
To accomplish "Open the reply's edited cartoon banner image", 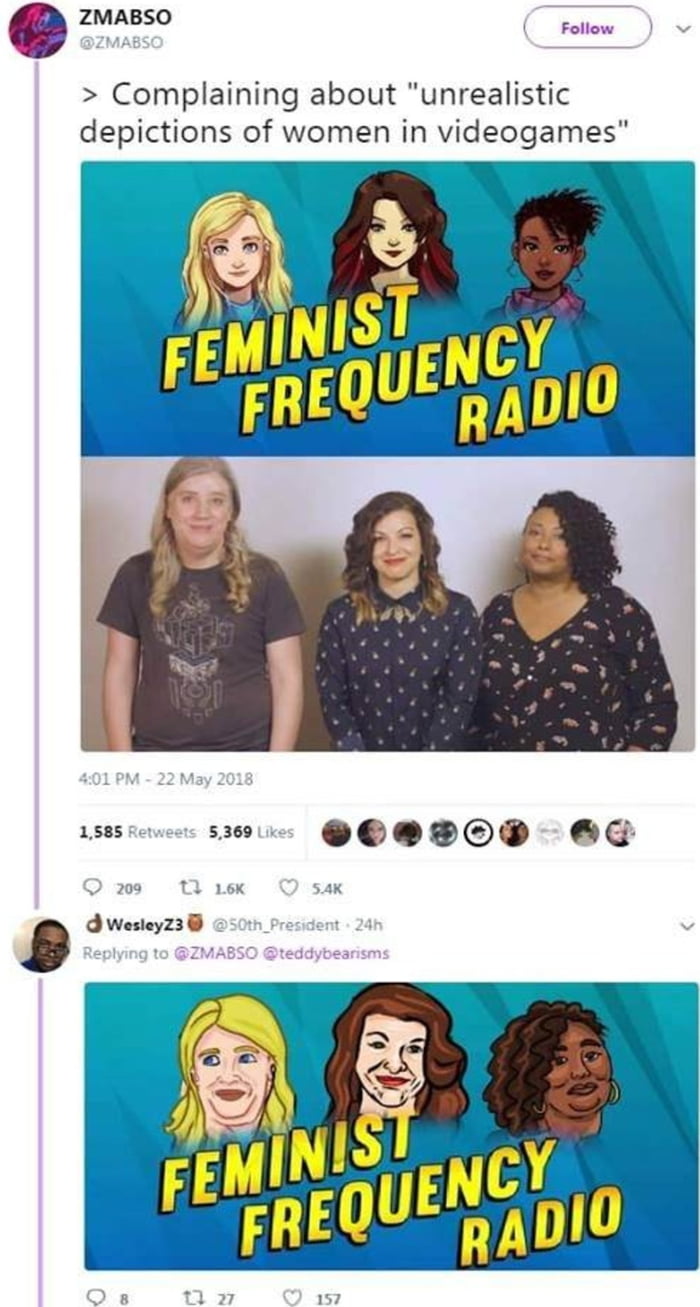I will pyautogui.click(x=387, y=1127).
